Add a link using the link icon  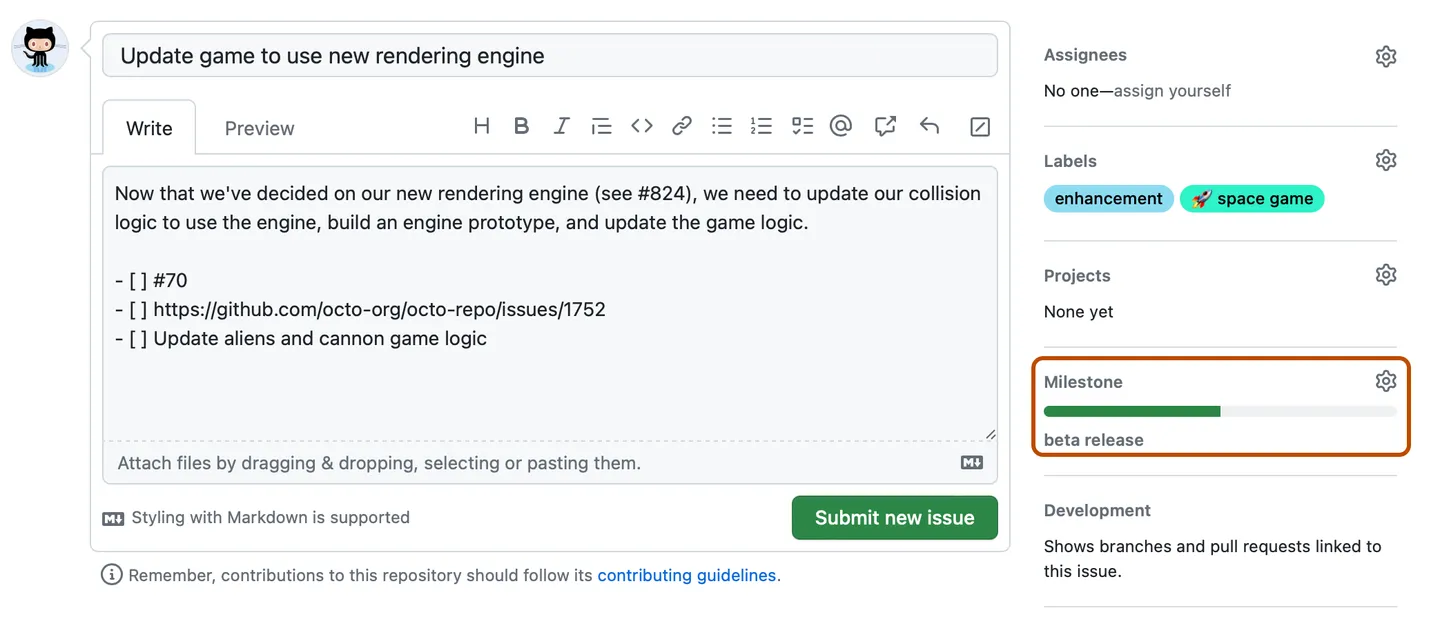(x=682, y=126)
